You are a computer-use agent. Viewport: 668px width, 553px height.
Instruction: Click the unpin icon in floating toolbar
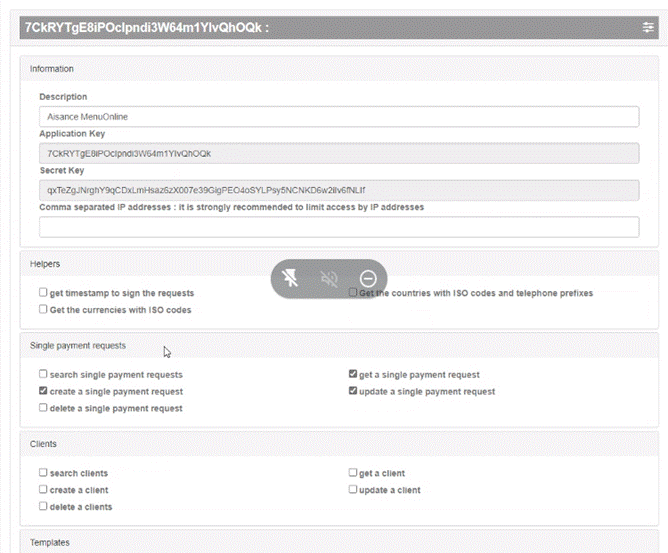pyautogui.click(x=291, y=279)
